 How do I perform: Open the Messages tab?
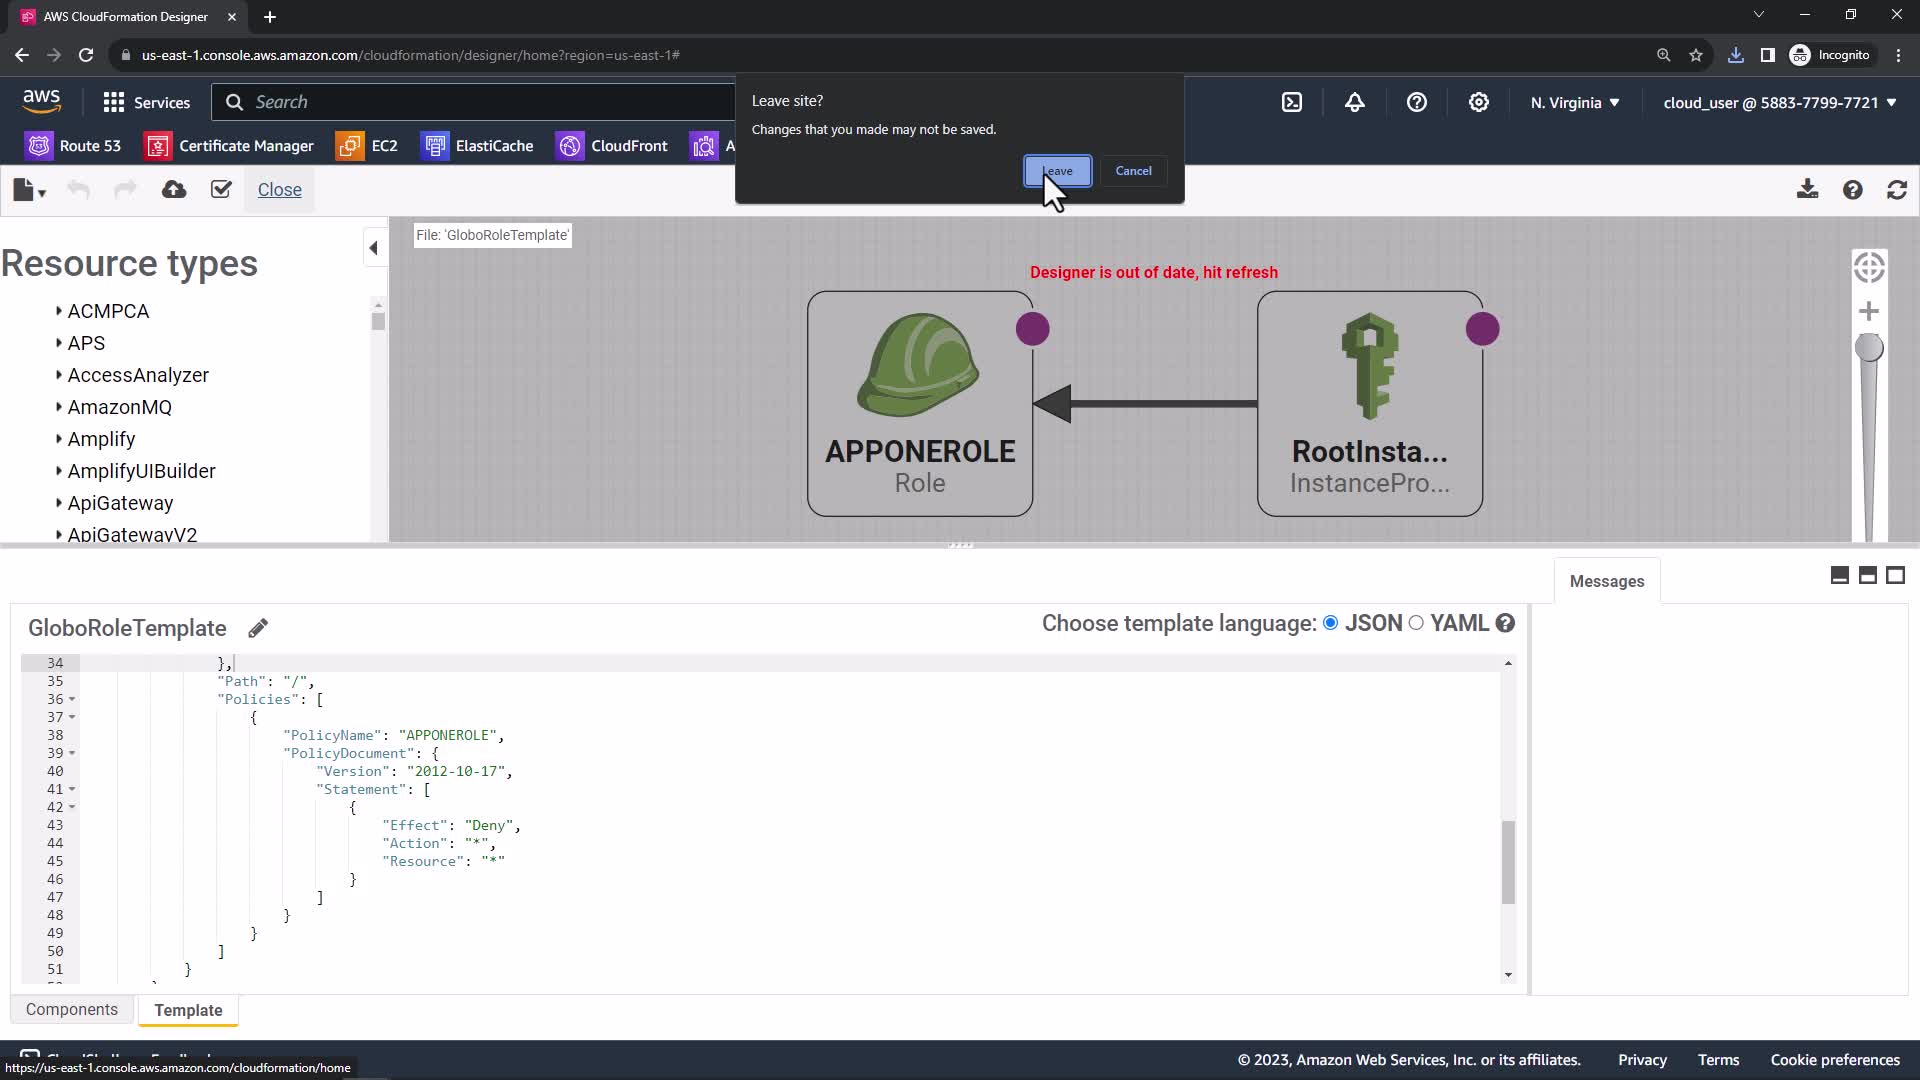click(1606, 581)
